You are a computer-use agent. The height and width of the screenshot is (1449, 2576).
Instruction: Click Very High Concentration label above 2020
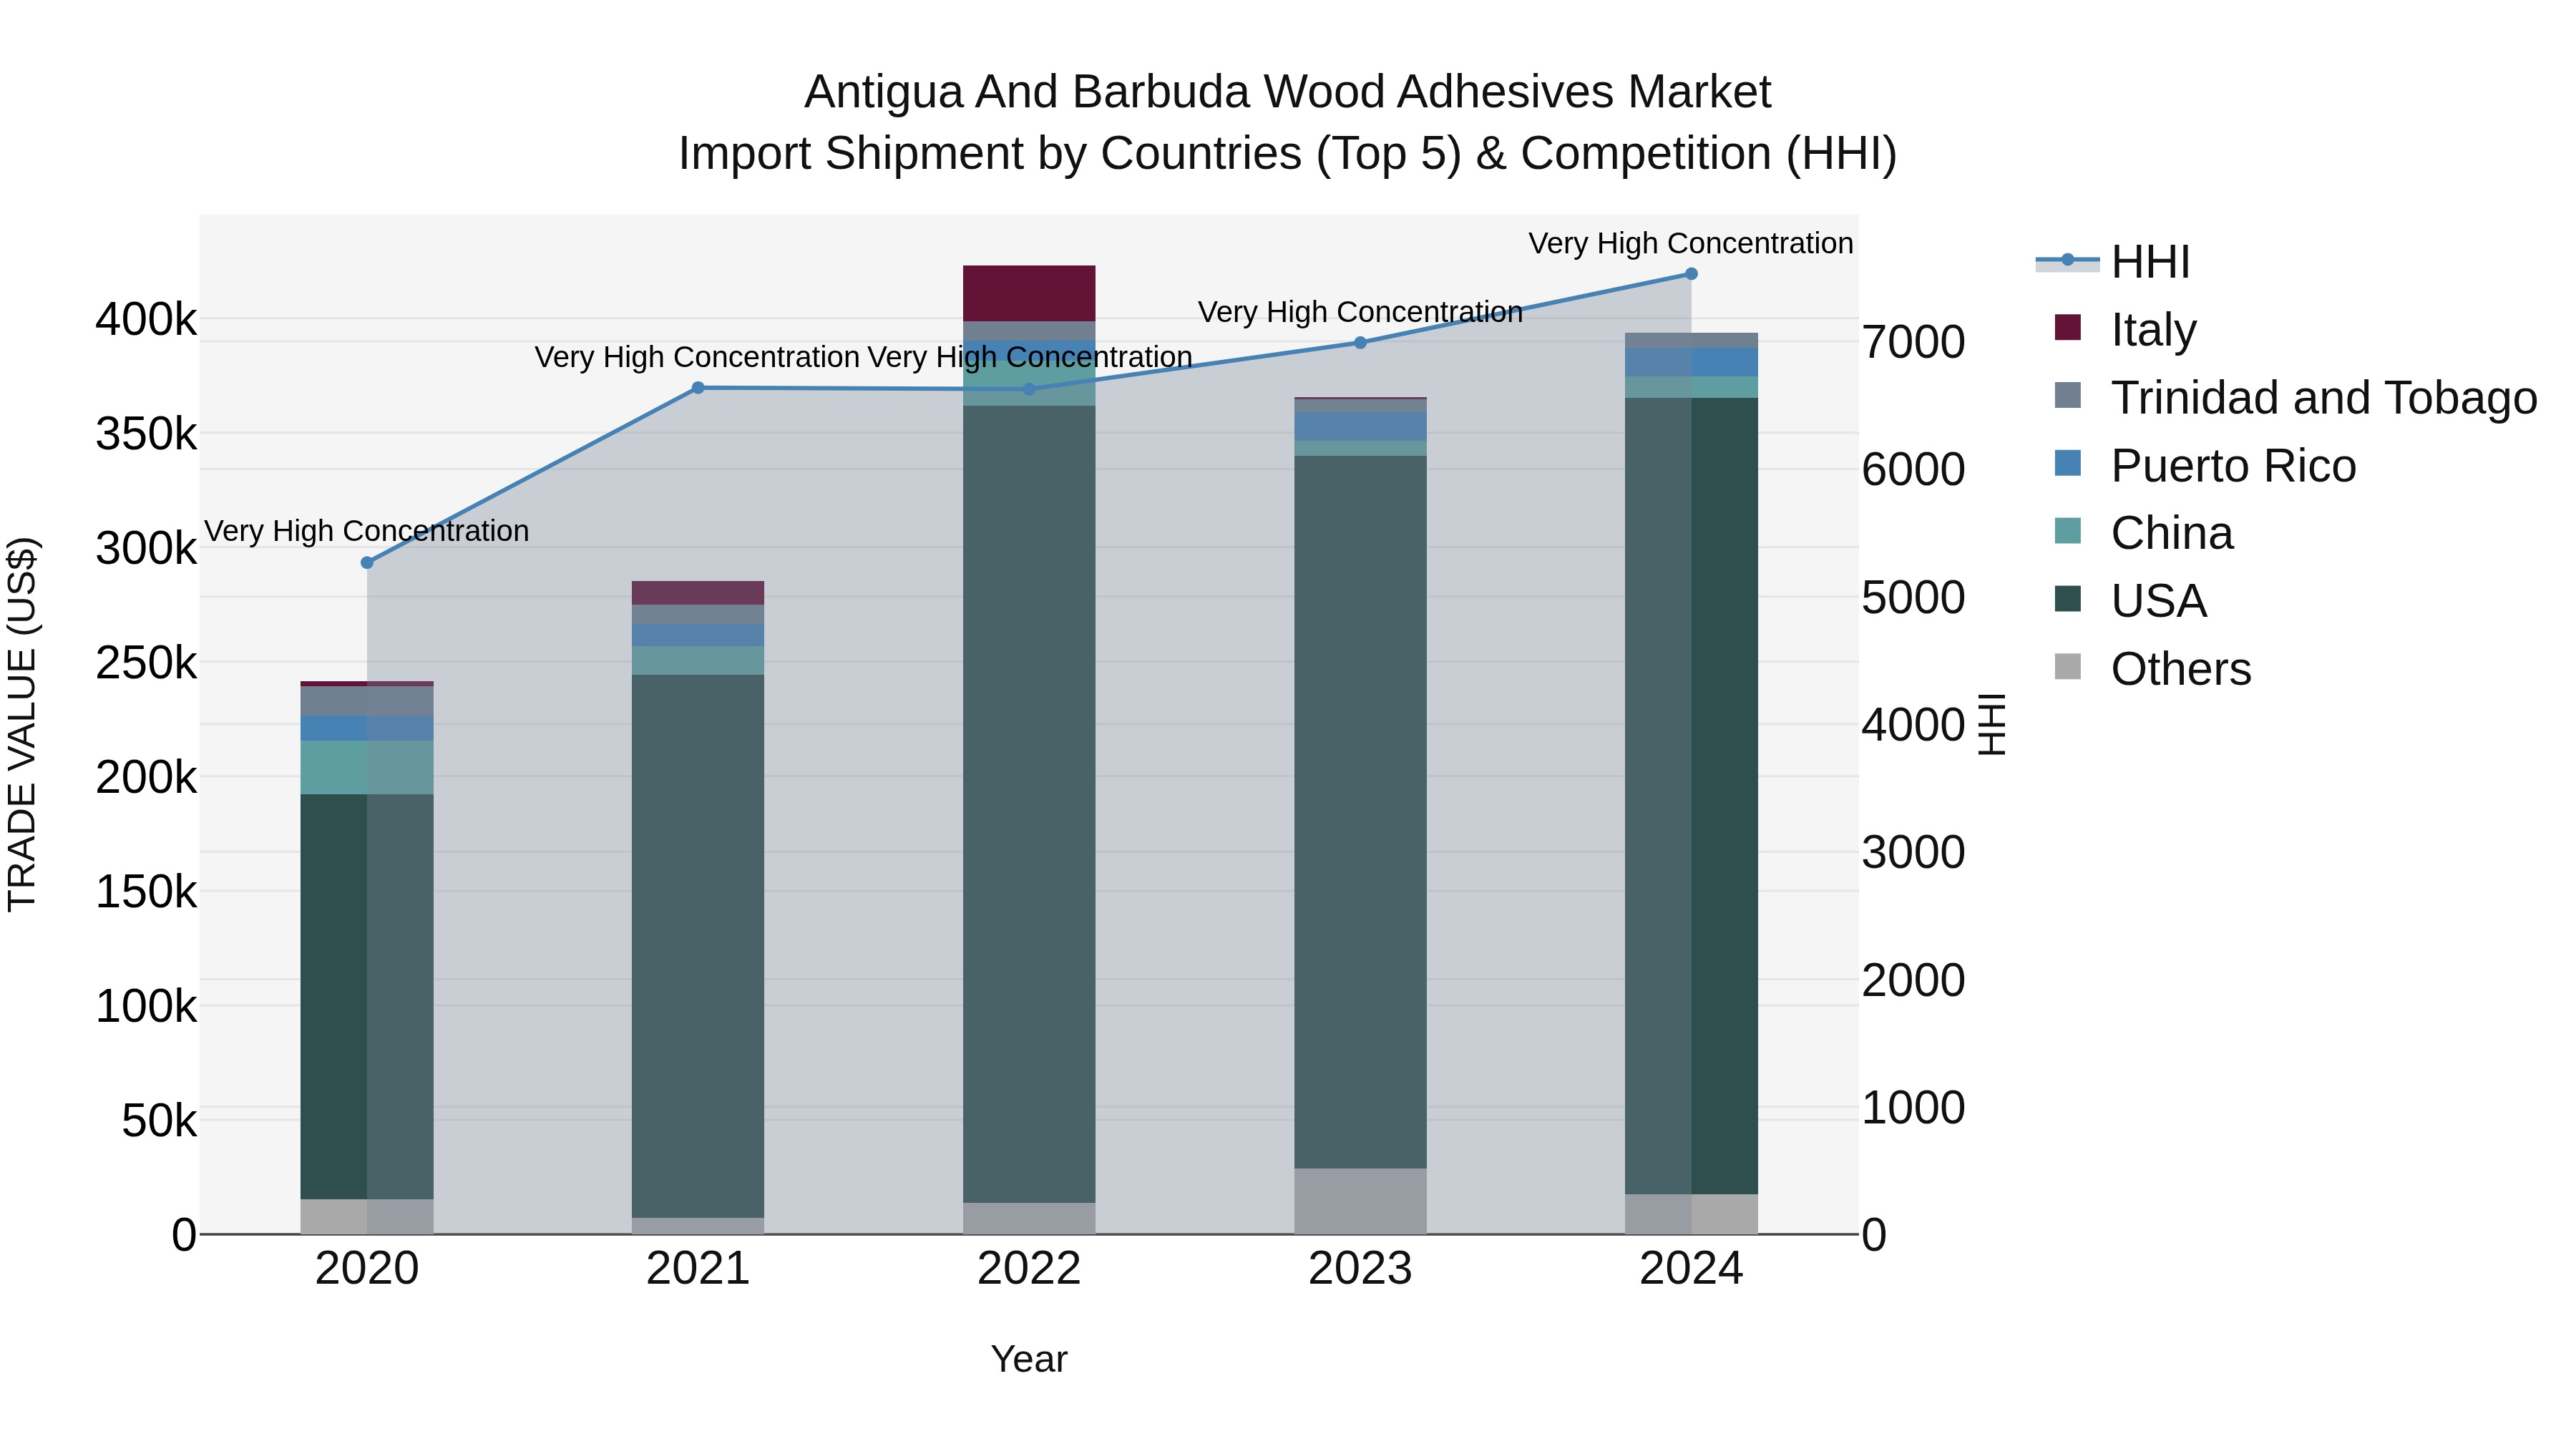point(367,531)
